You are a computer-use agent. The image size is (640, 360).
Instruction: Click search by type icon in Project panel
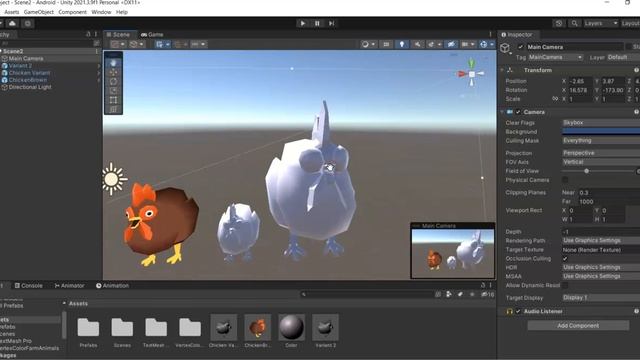pos(449,294)
